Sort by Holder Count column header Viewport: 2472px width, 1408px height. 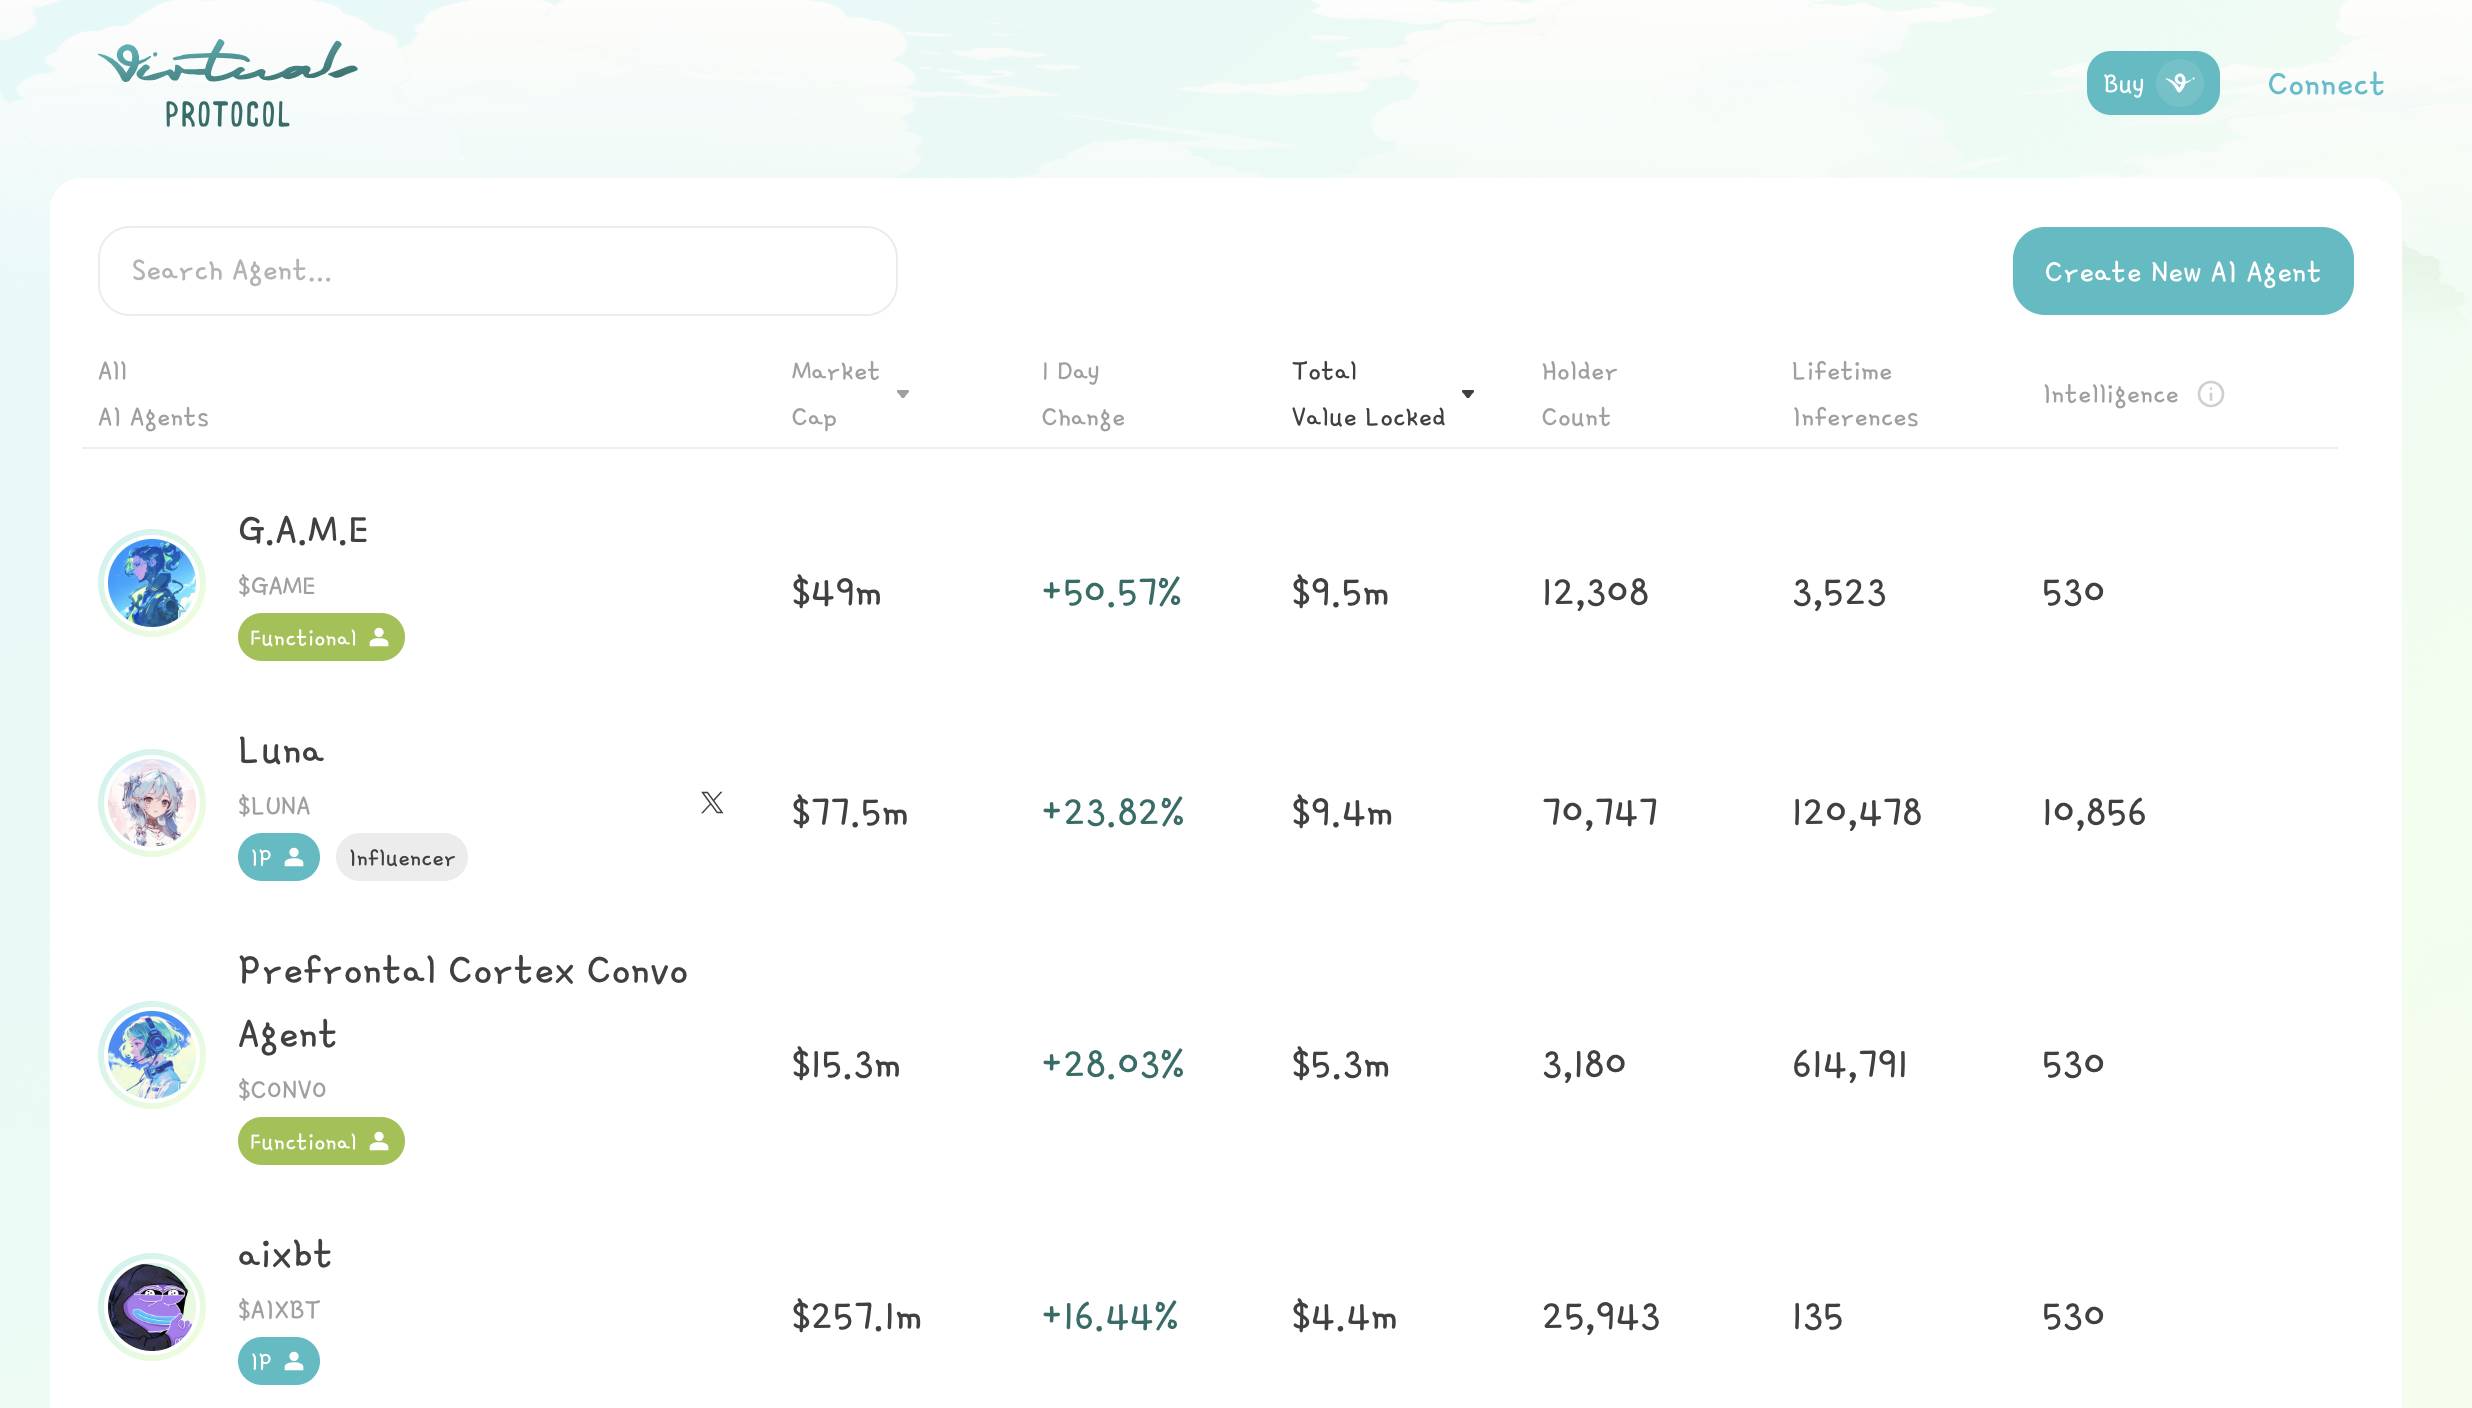pos(1578,394)
